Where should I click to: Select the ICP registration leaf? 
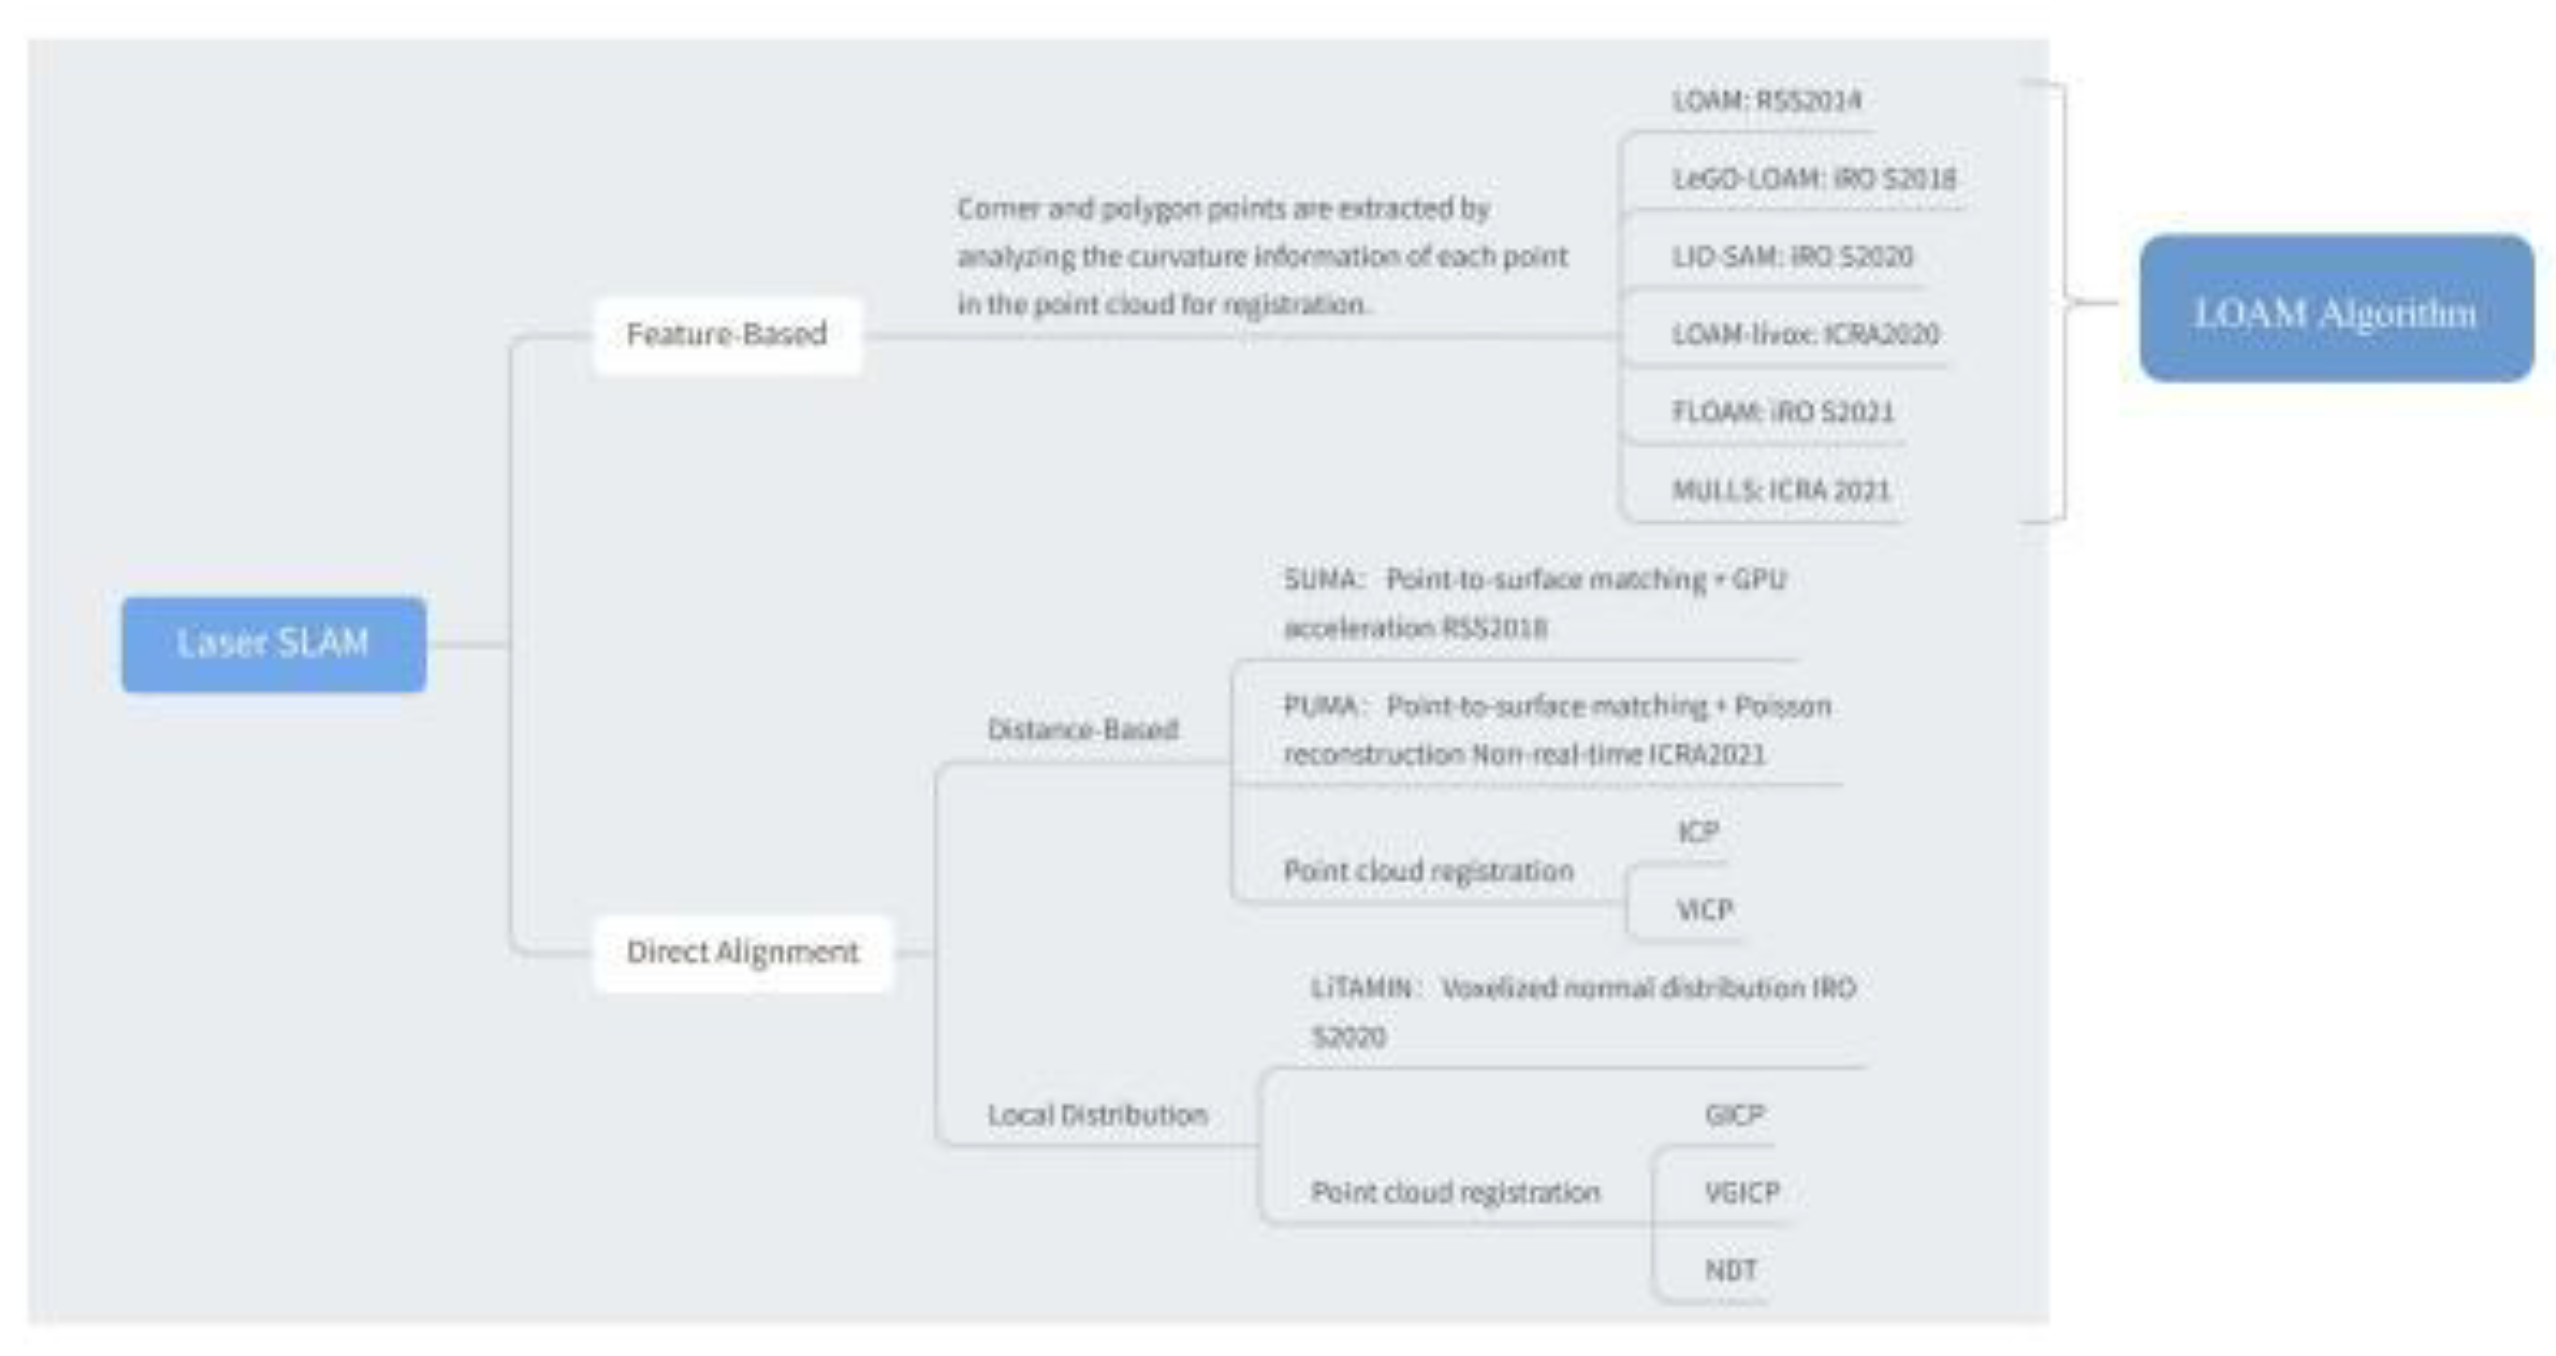[1698, 832]
